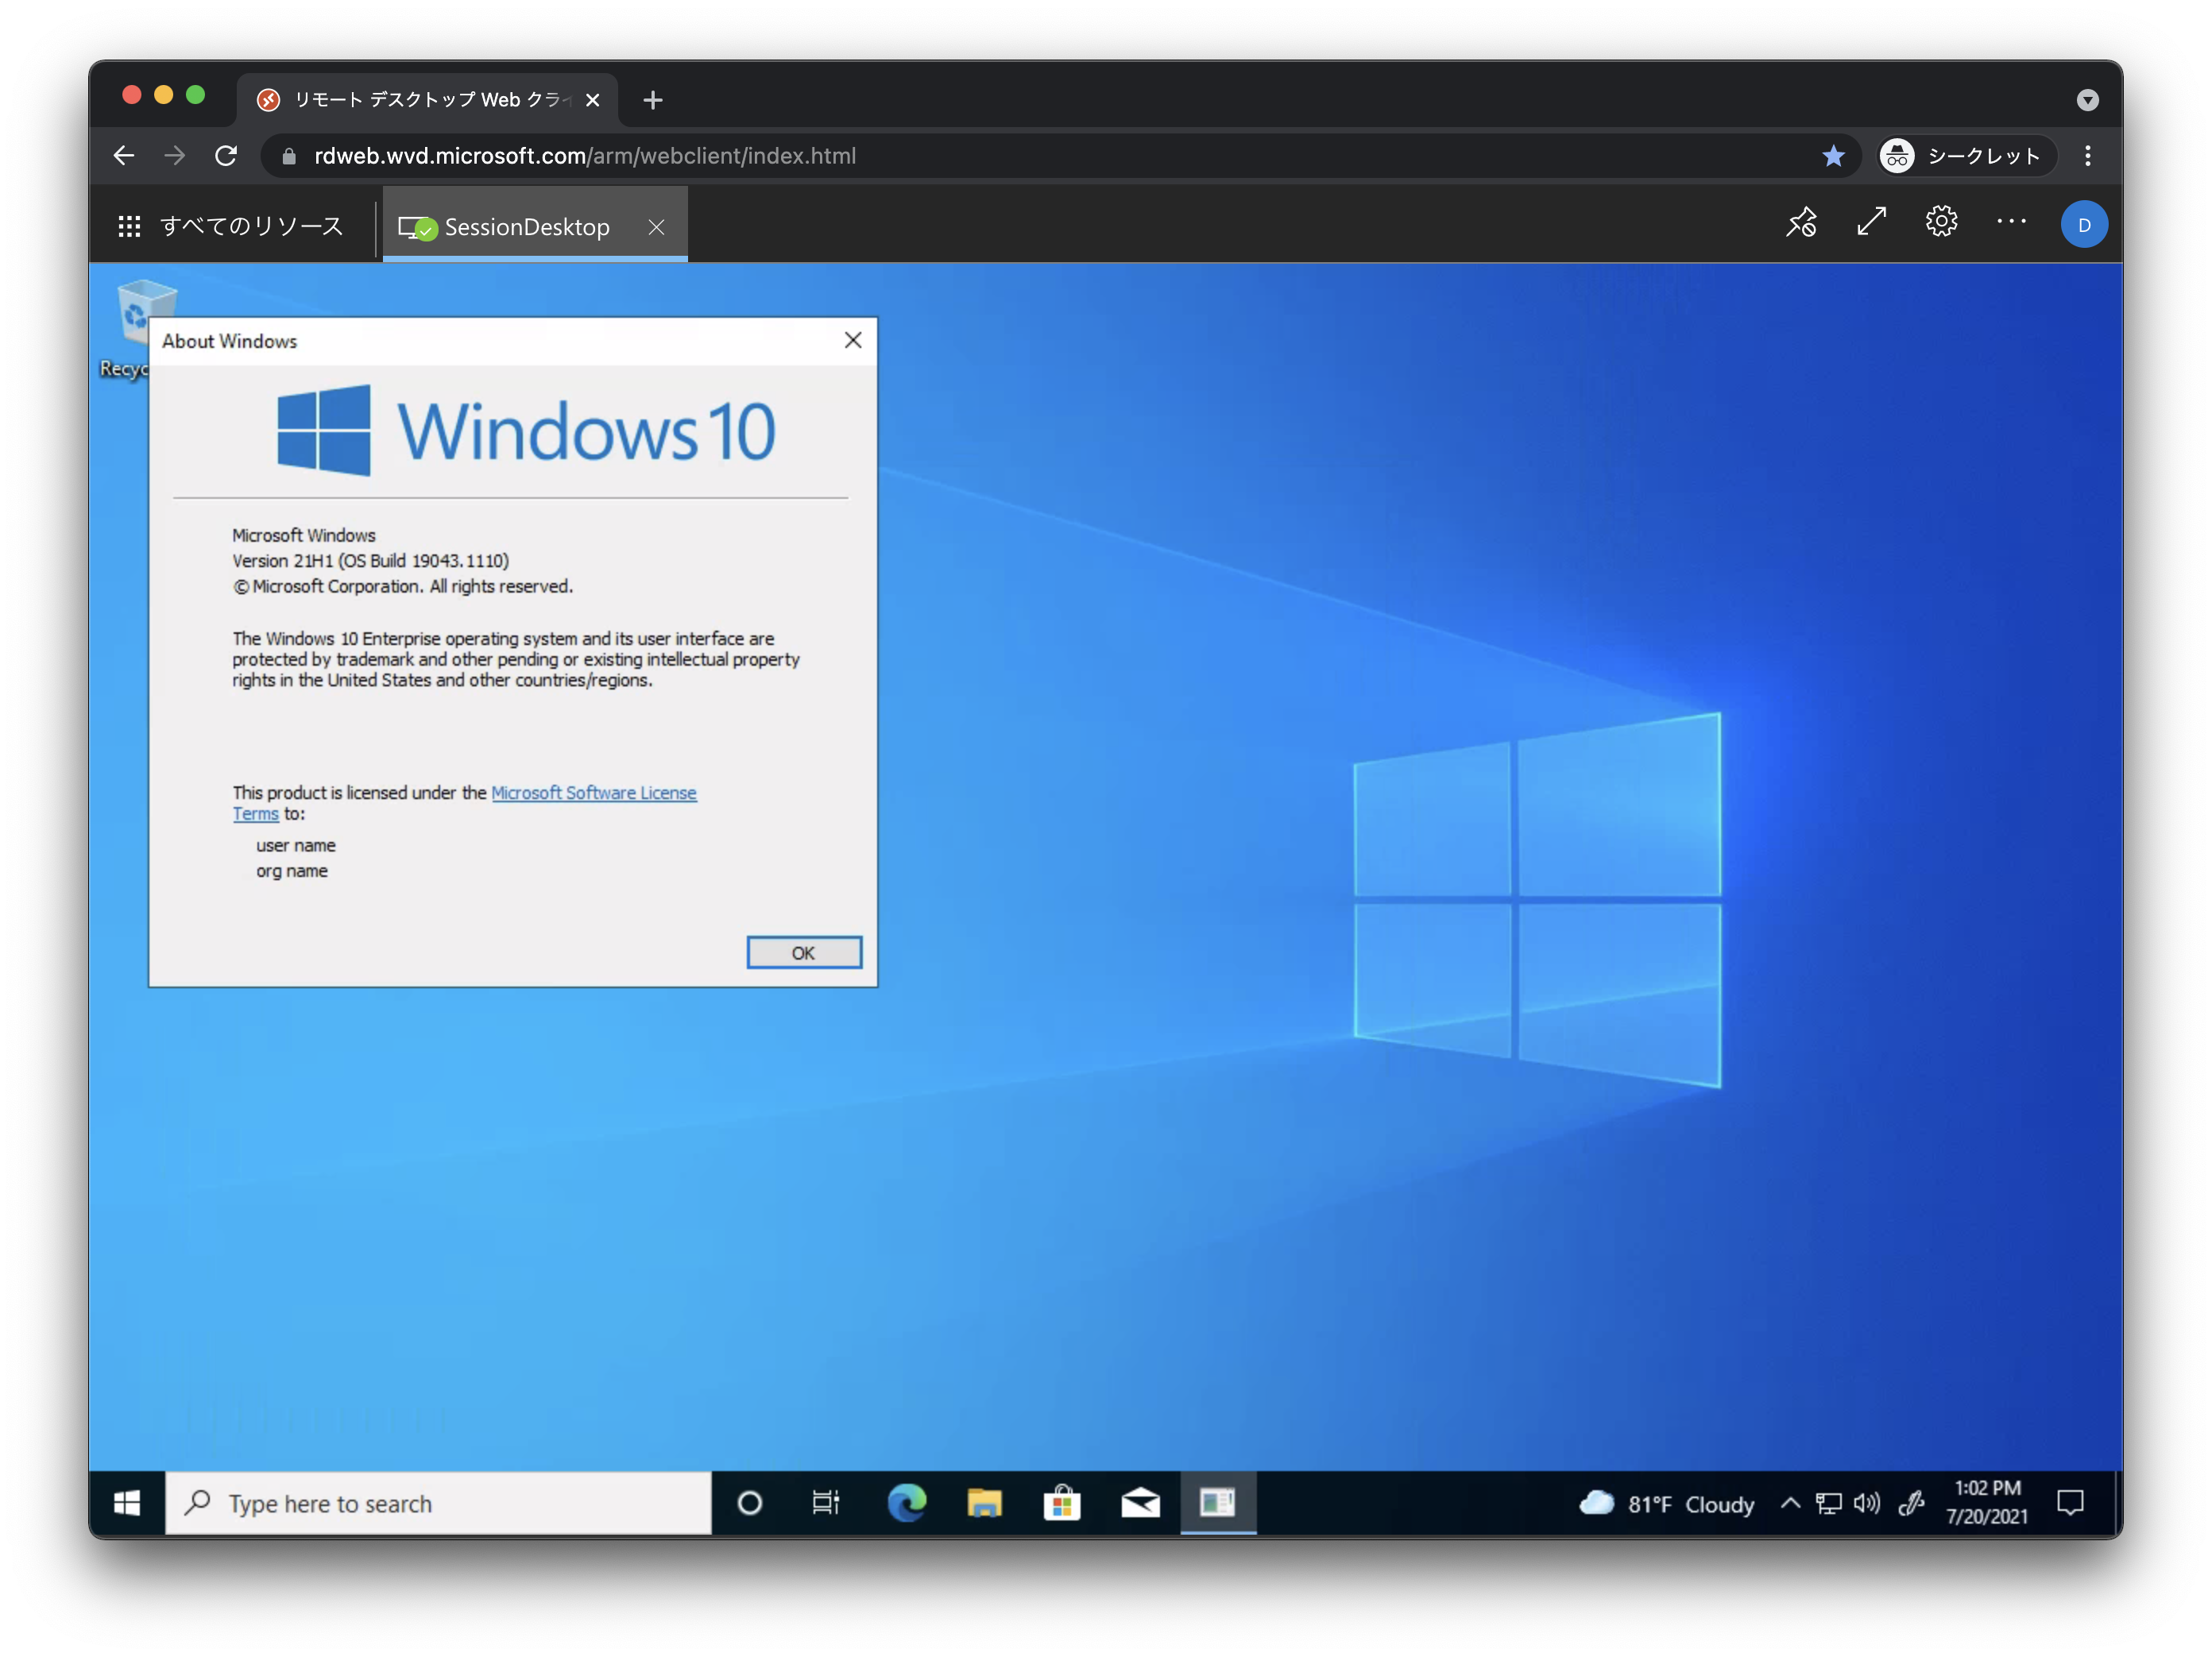Open the all resources grid view

(230, 227)
